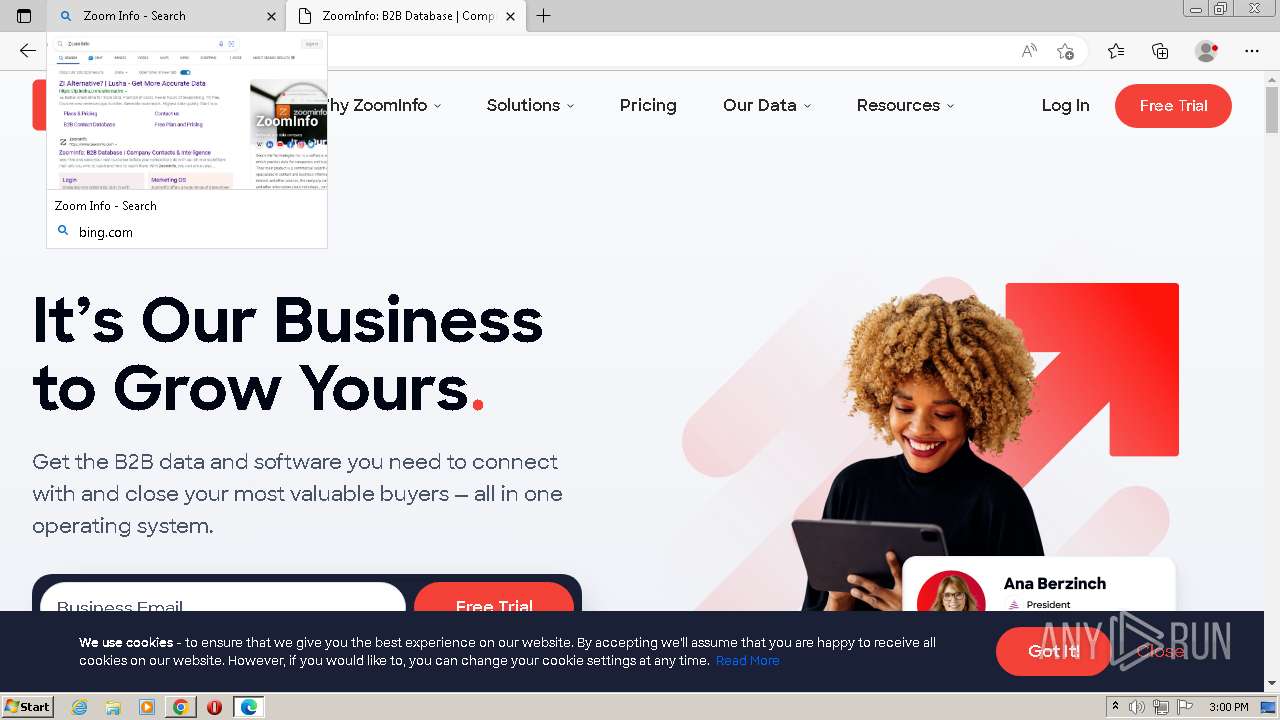This screenshot has height=720, width=1280.
Task: Open the Read Aloud icon in address bar
Action: 1029,51
